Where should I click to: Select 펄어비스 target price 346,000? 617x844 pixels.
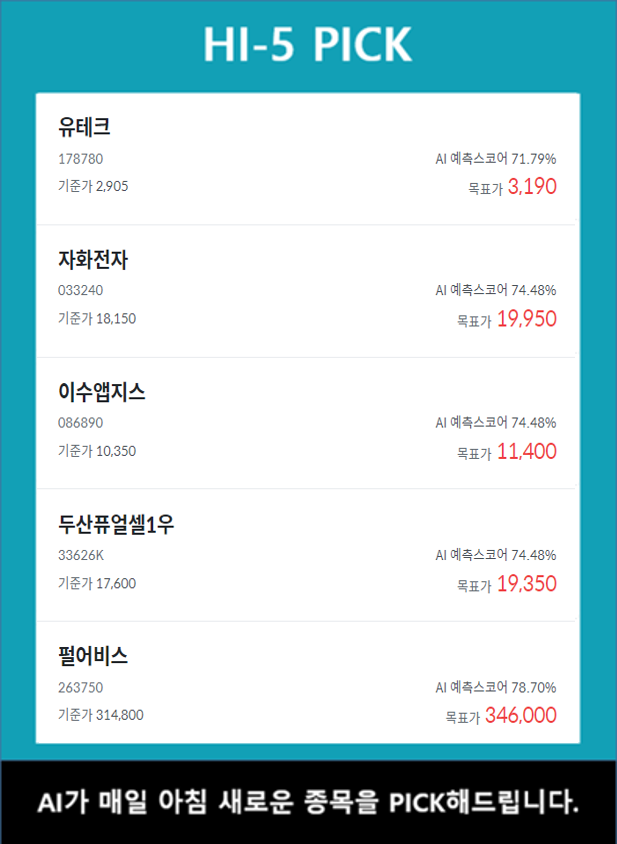click(x=520, y=716)
